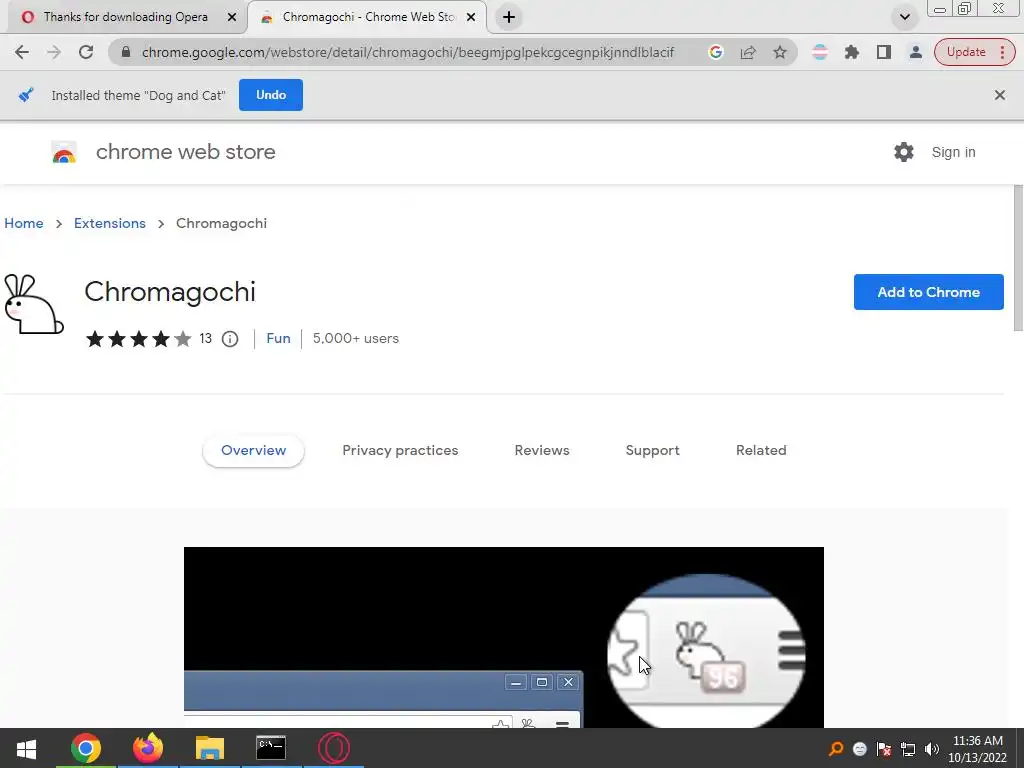Open Opera from the taskbar
This screenshot has height=768, width=1024.
(x=334, y=748)
